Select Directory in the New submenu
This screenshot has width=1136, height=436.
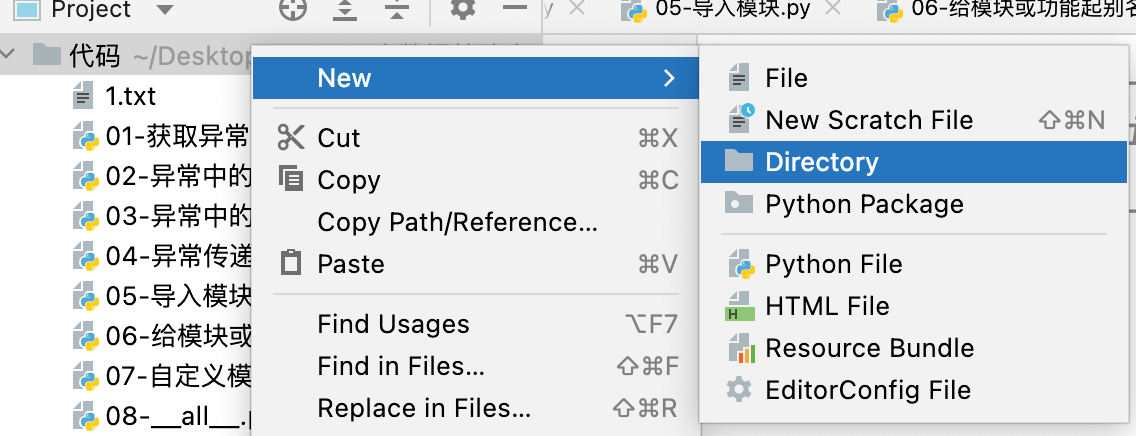(821, 162)
